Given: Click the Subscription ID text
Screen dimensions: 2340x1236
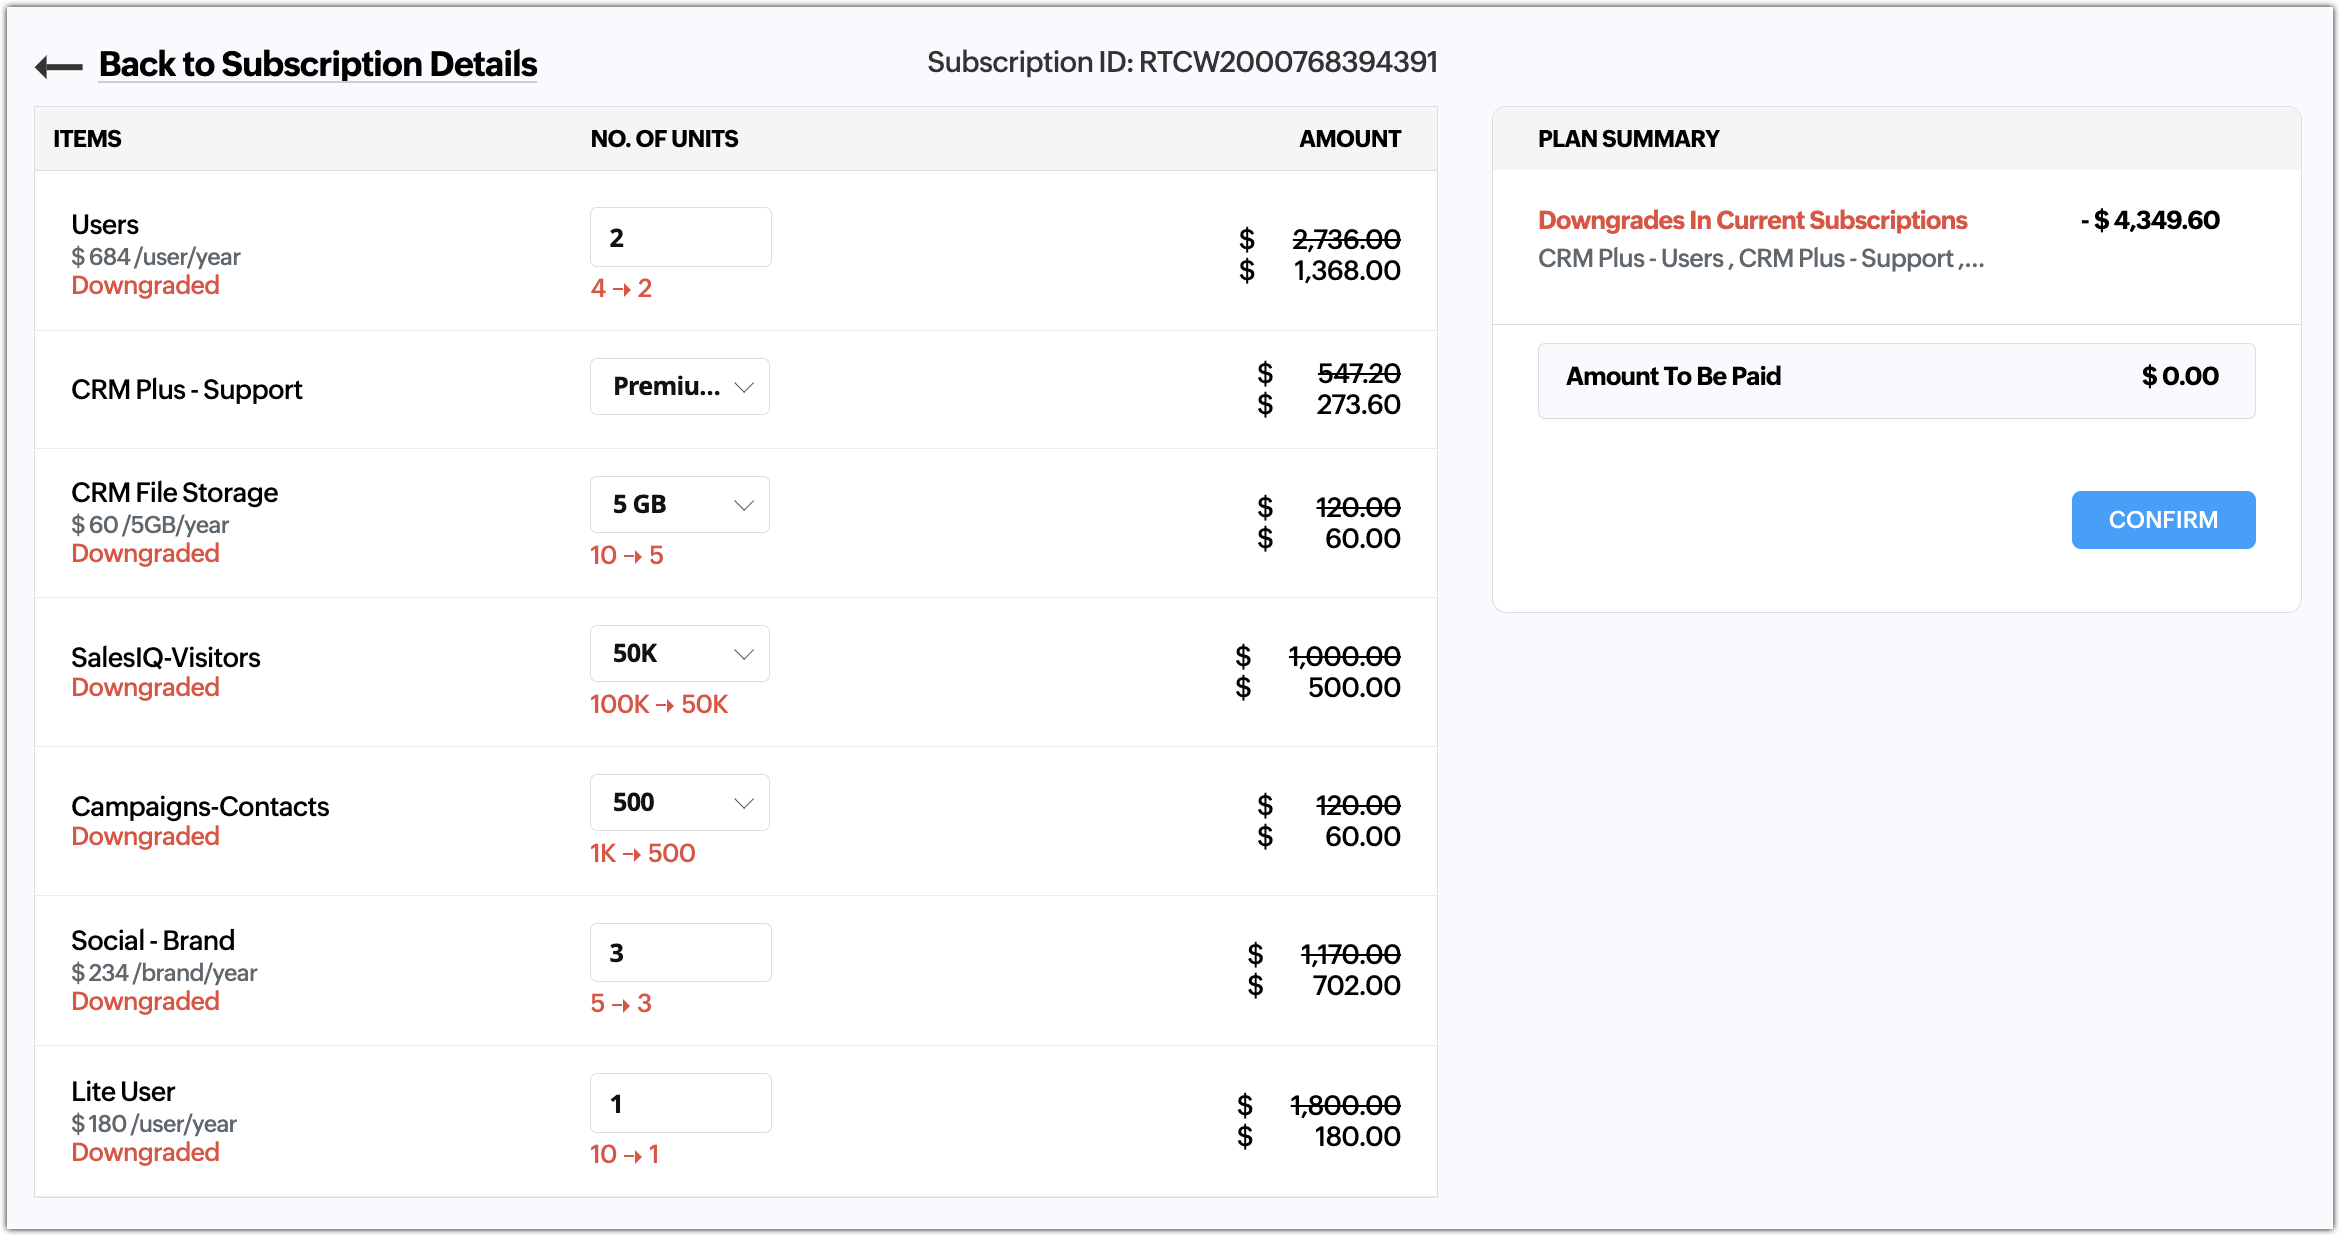Looking at the screenshot, I should (x=1182, y=62).
